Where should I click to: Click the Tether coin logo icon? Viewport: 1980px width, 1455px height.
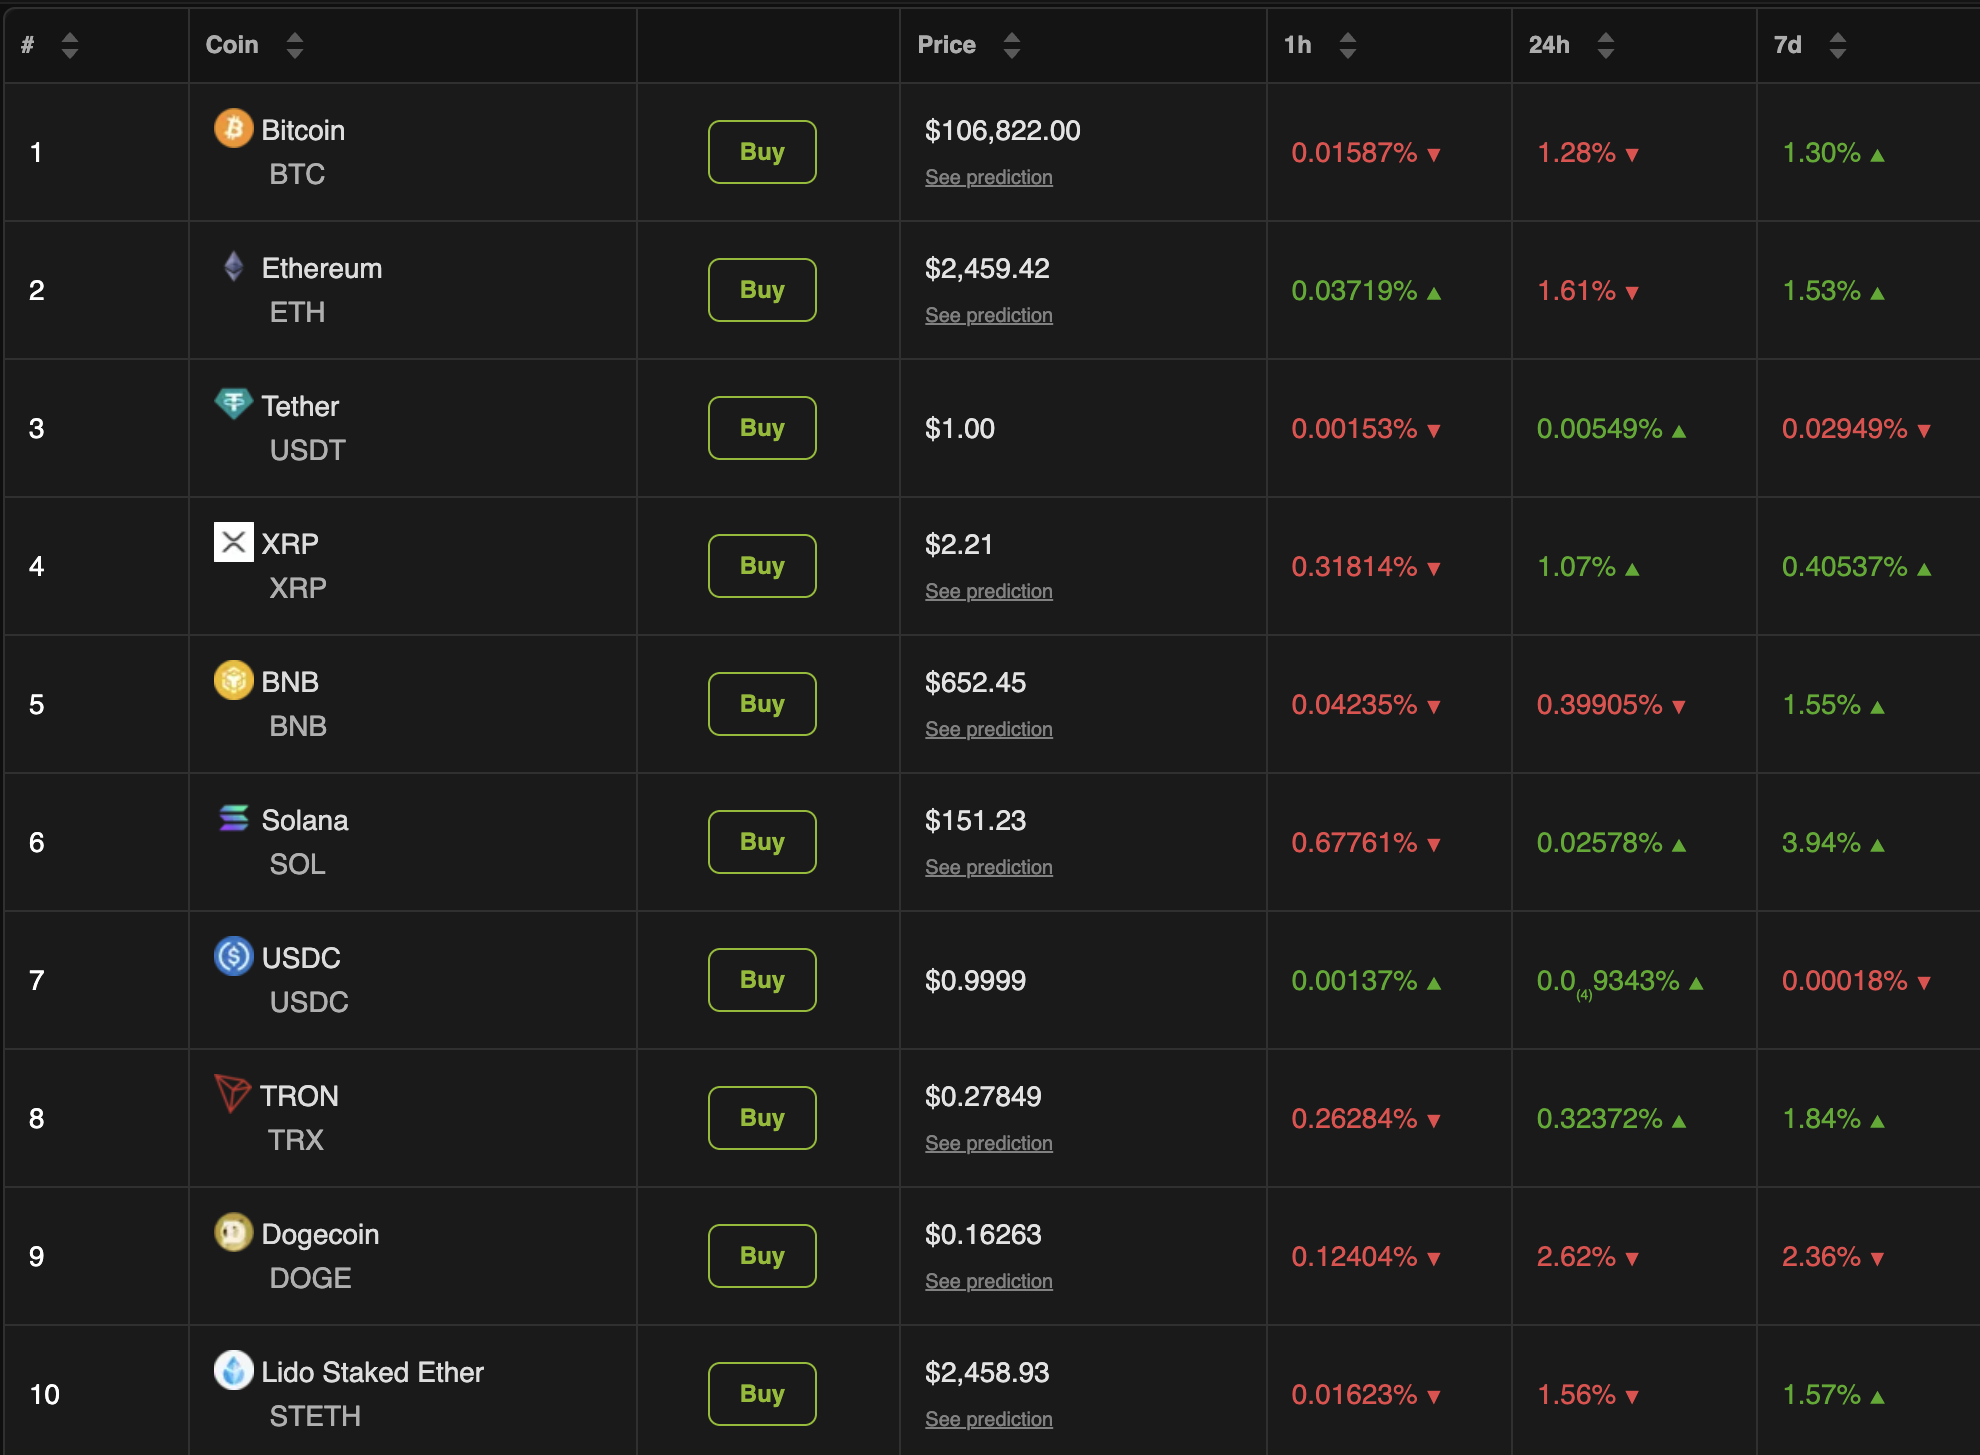[x=233, y=403]
